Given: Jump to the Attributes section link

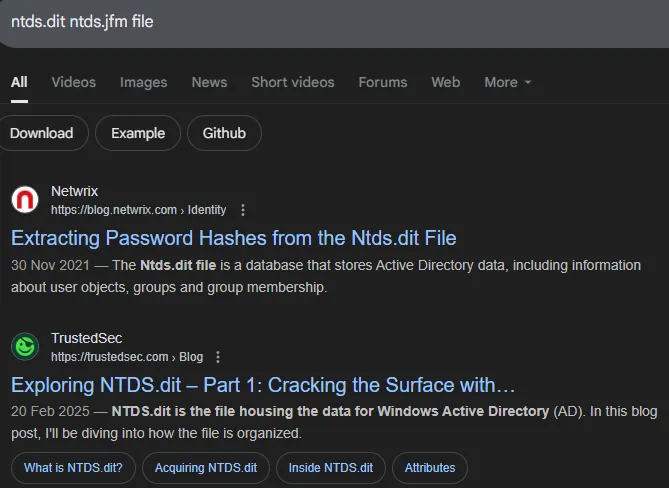Looking at the screenshot, I should tap(430, 468).
